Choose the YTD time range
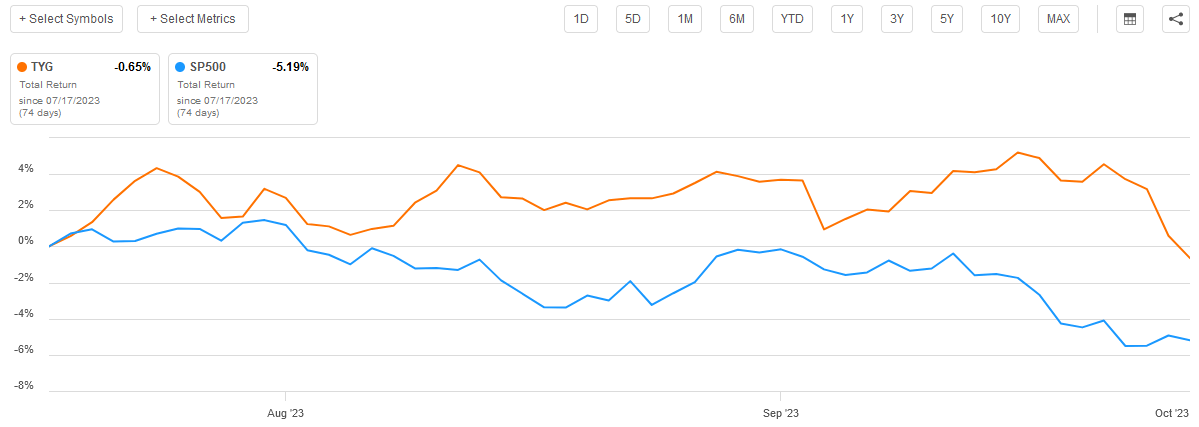The width and height of the screenshot is (1199, 427). click(793, 19)
